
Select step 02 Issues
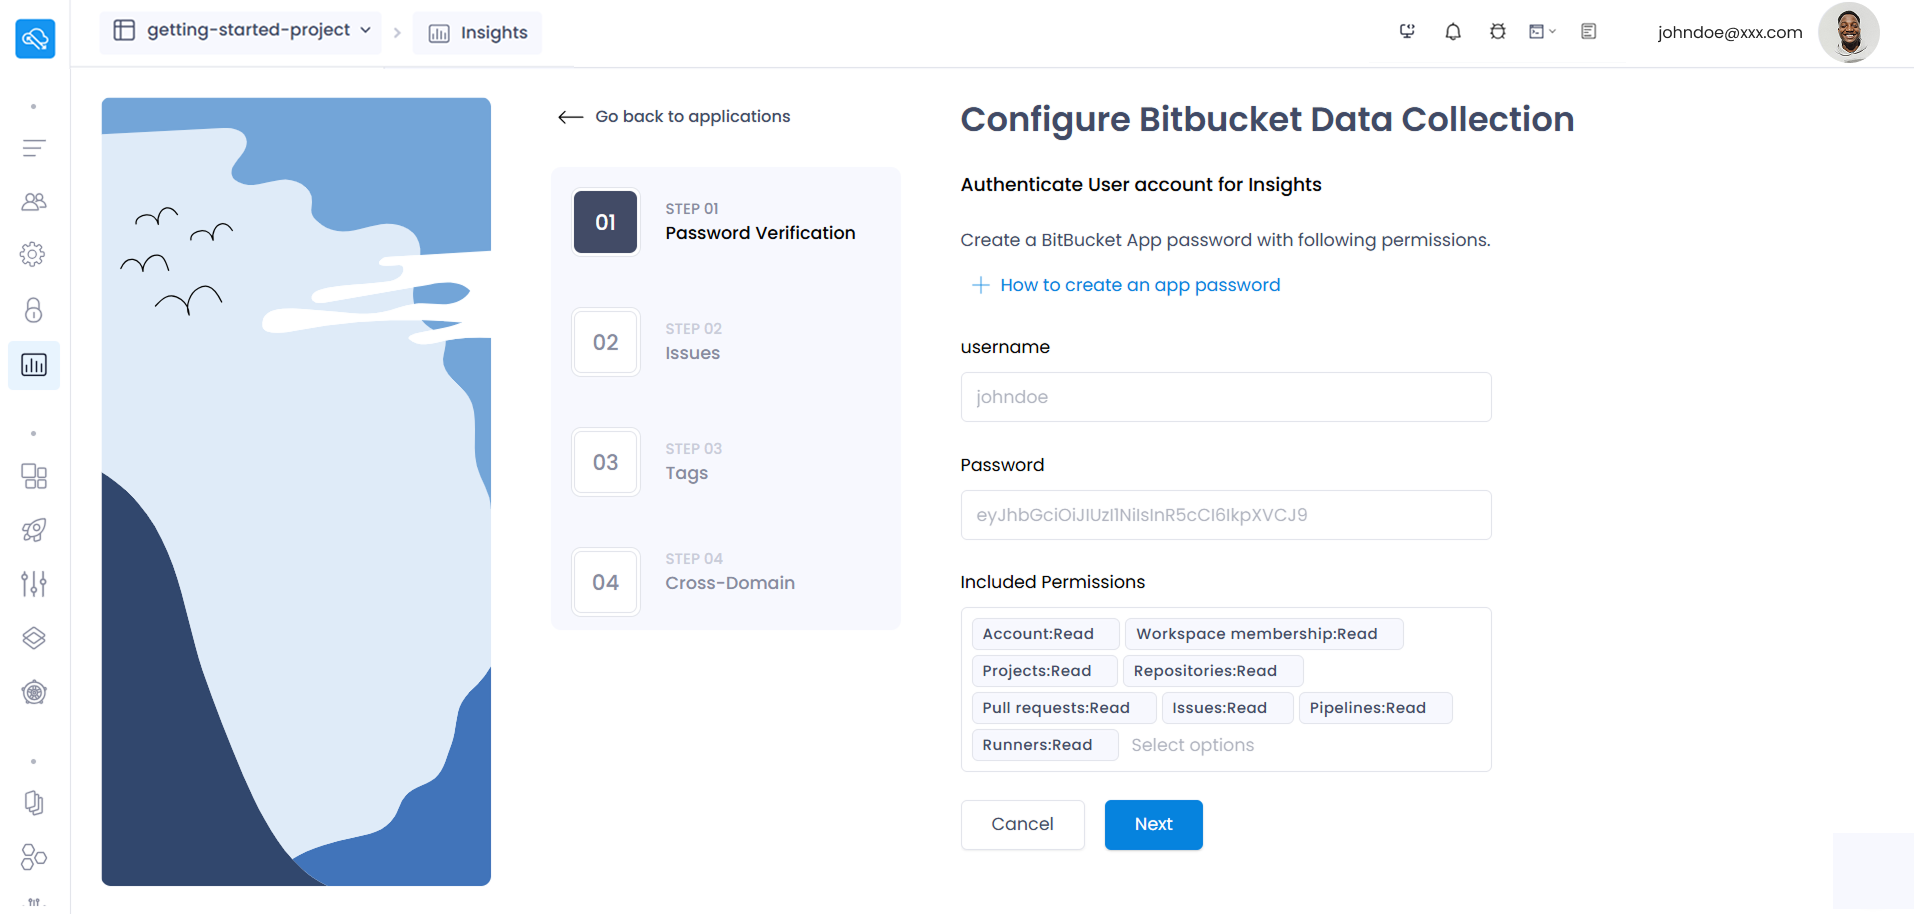pyautogui.click(x=726, y=342)
